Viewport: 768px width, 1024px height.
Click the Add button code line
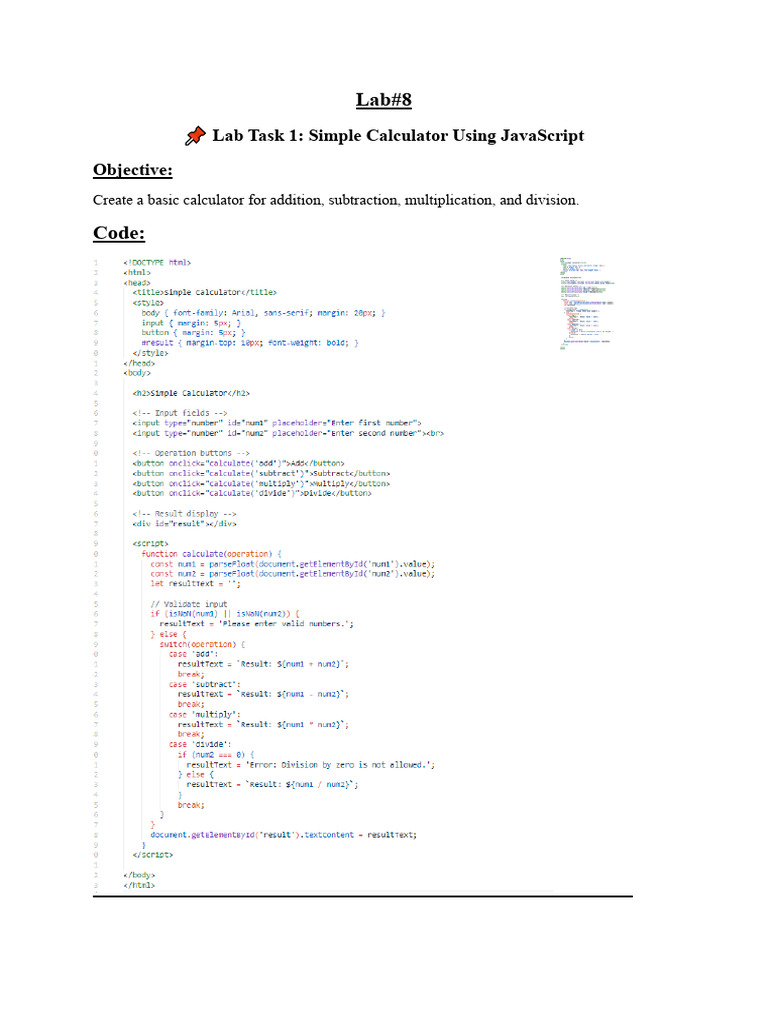(238, 463)
